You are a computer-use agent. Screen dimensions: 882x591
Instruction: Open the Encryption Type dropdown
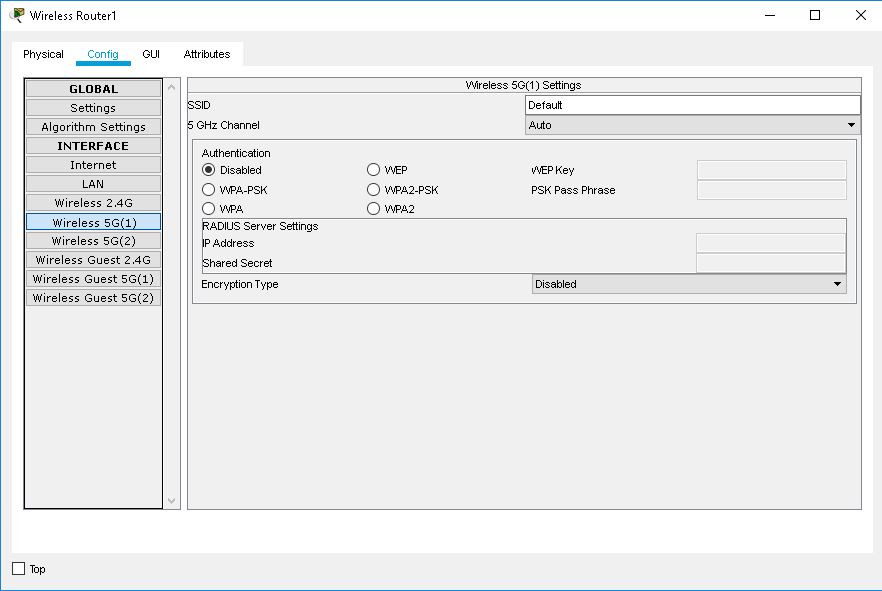click(x=689, y=285)
